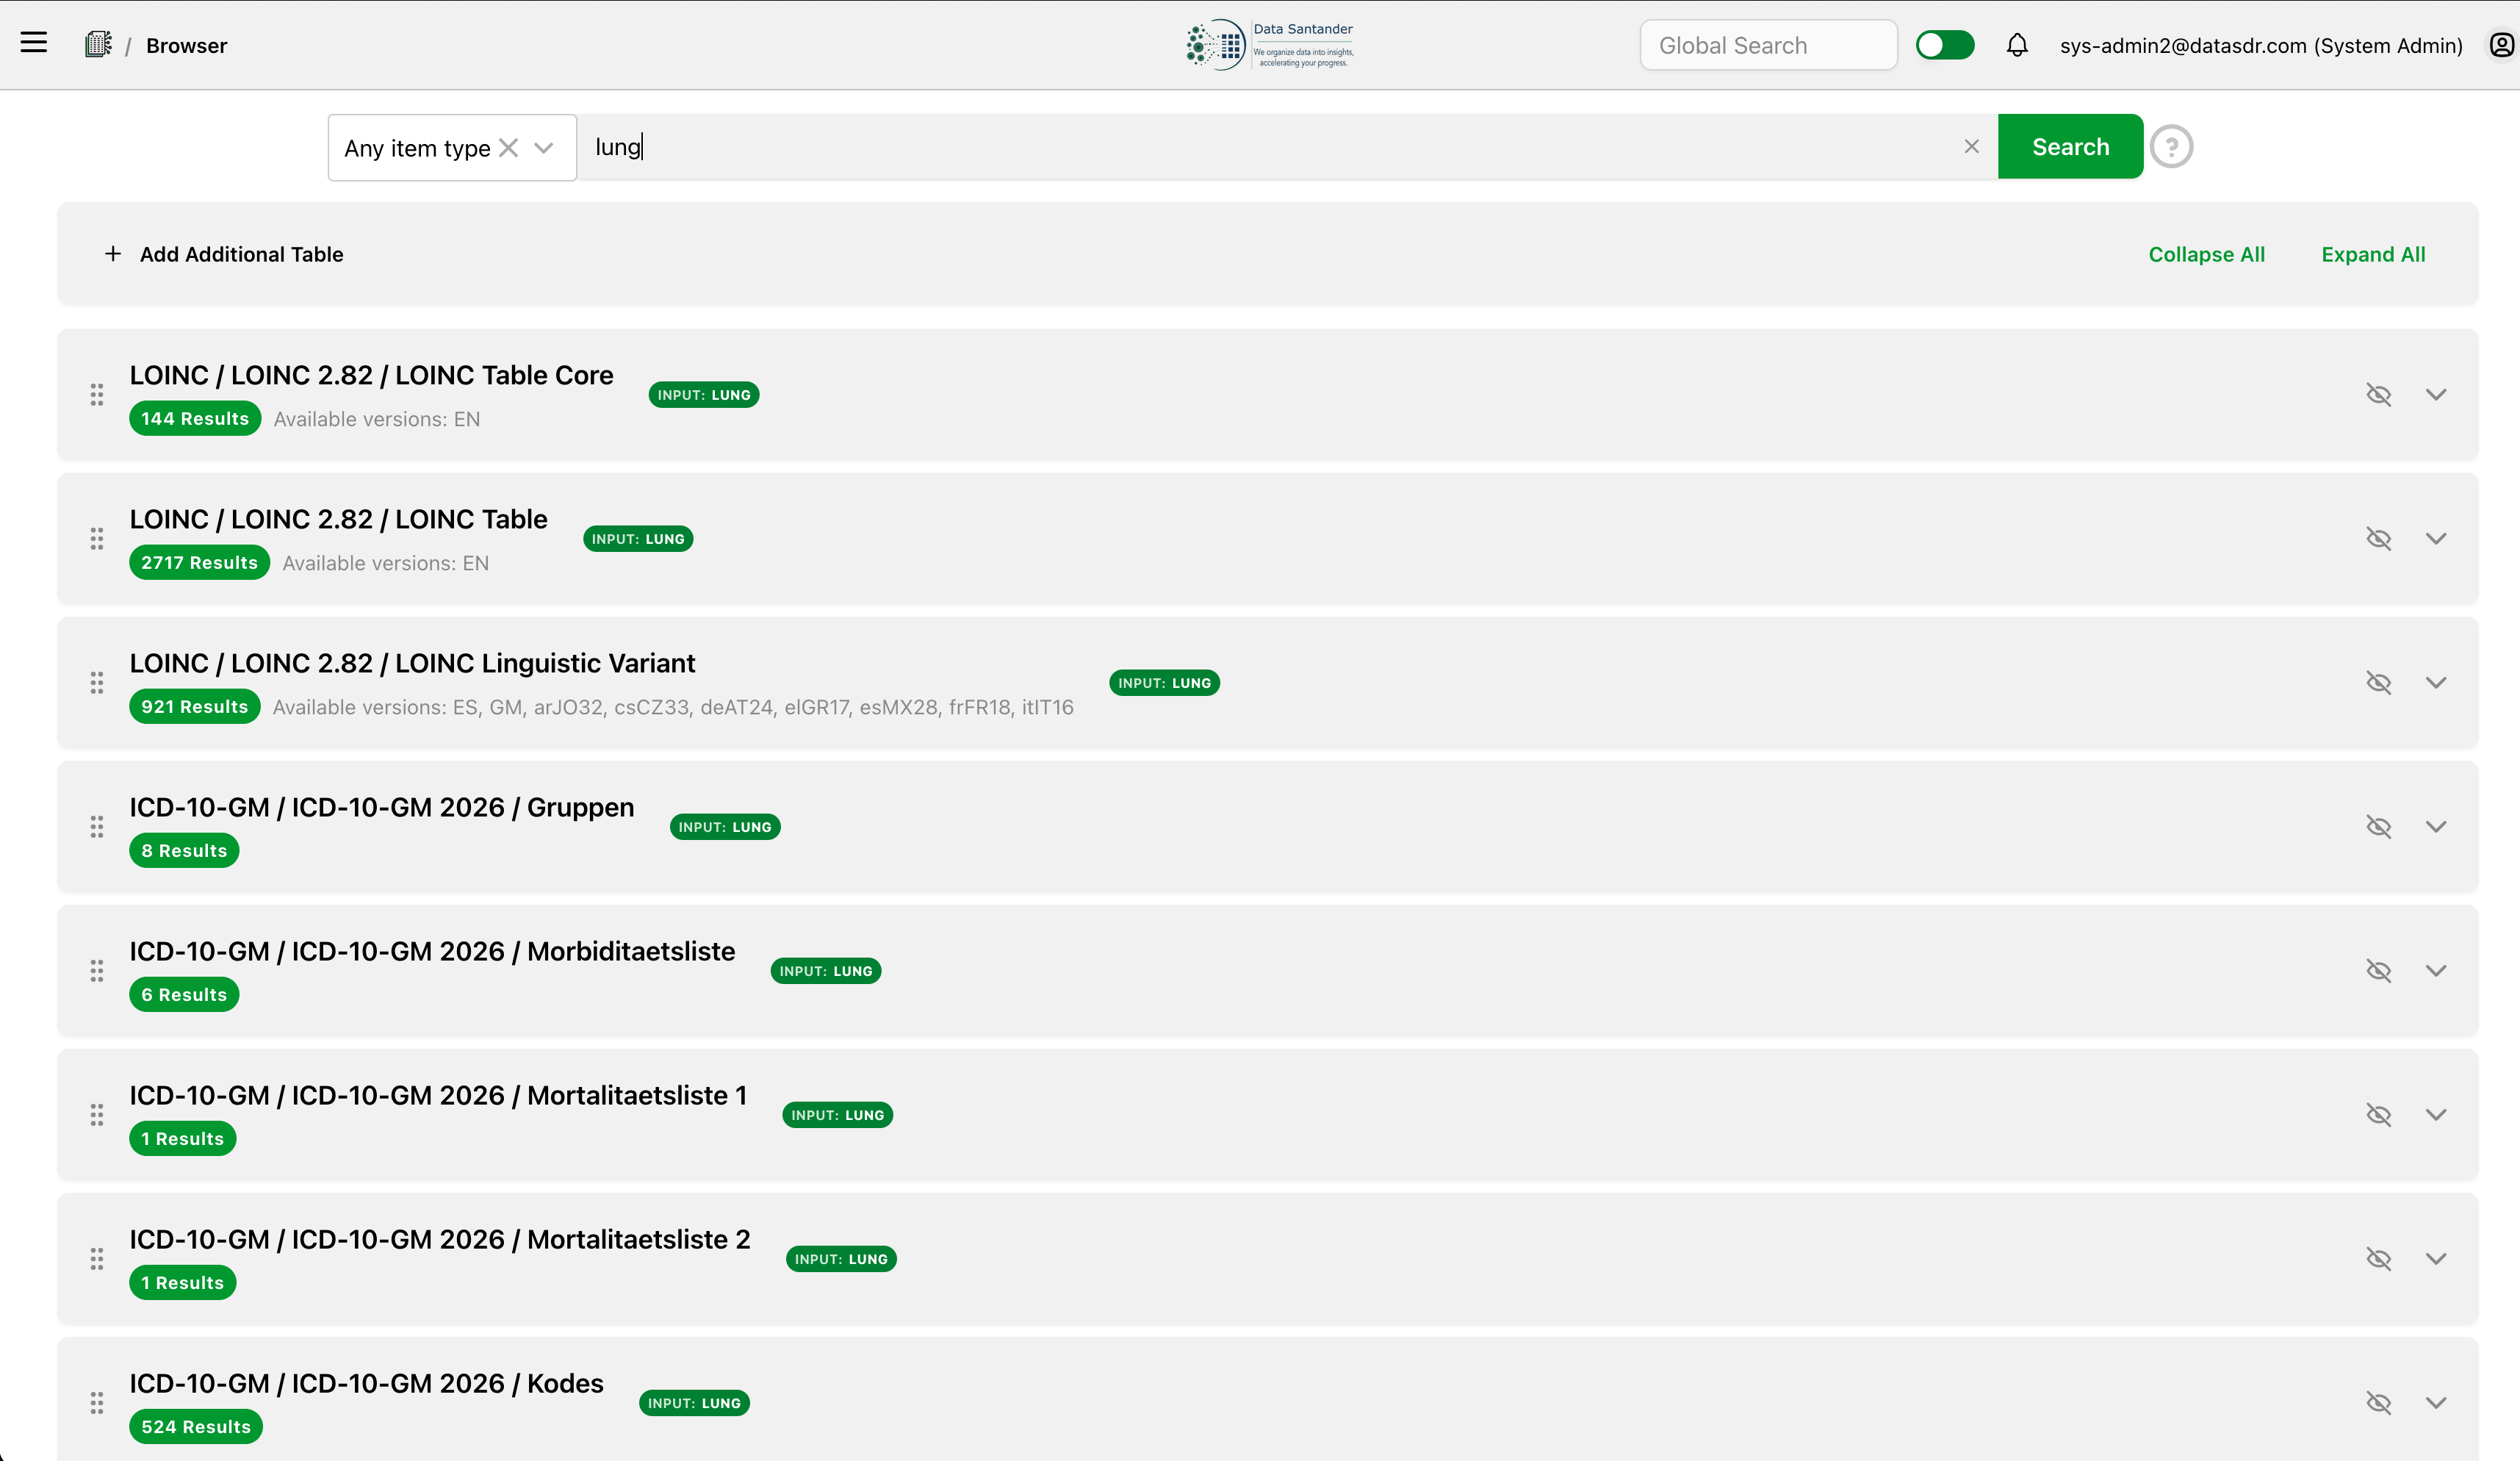Expand the Kodes row
2520x1461 pixels.
[x=2436, y=1403]
